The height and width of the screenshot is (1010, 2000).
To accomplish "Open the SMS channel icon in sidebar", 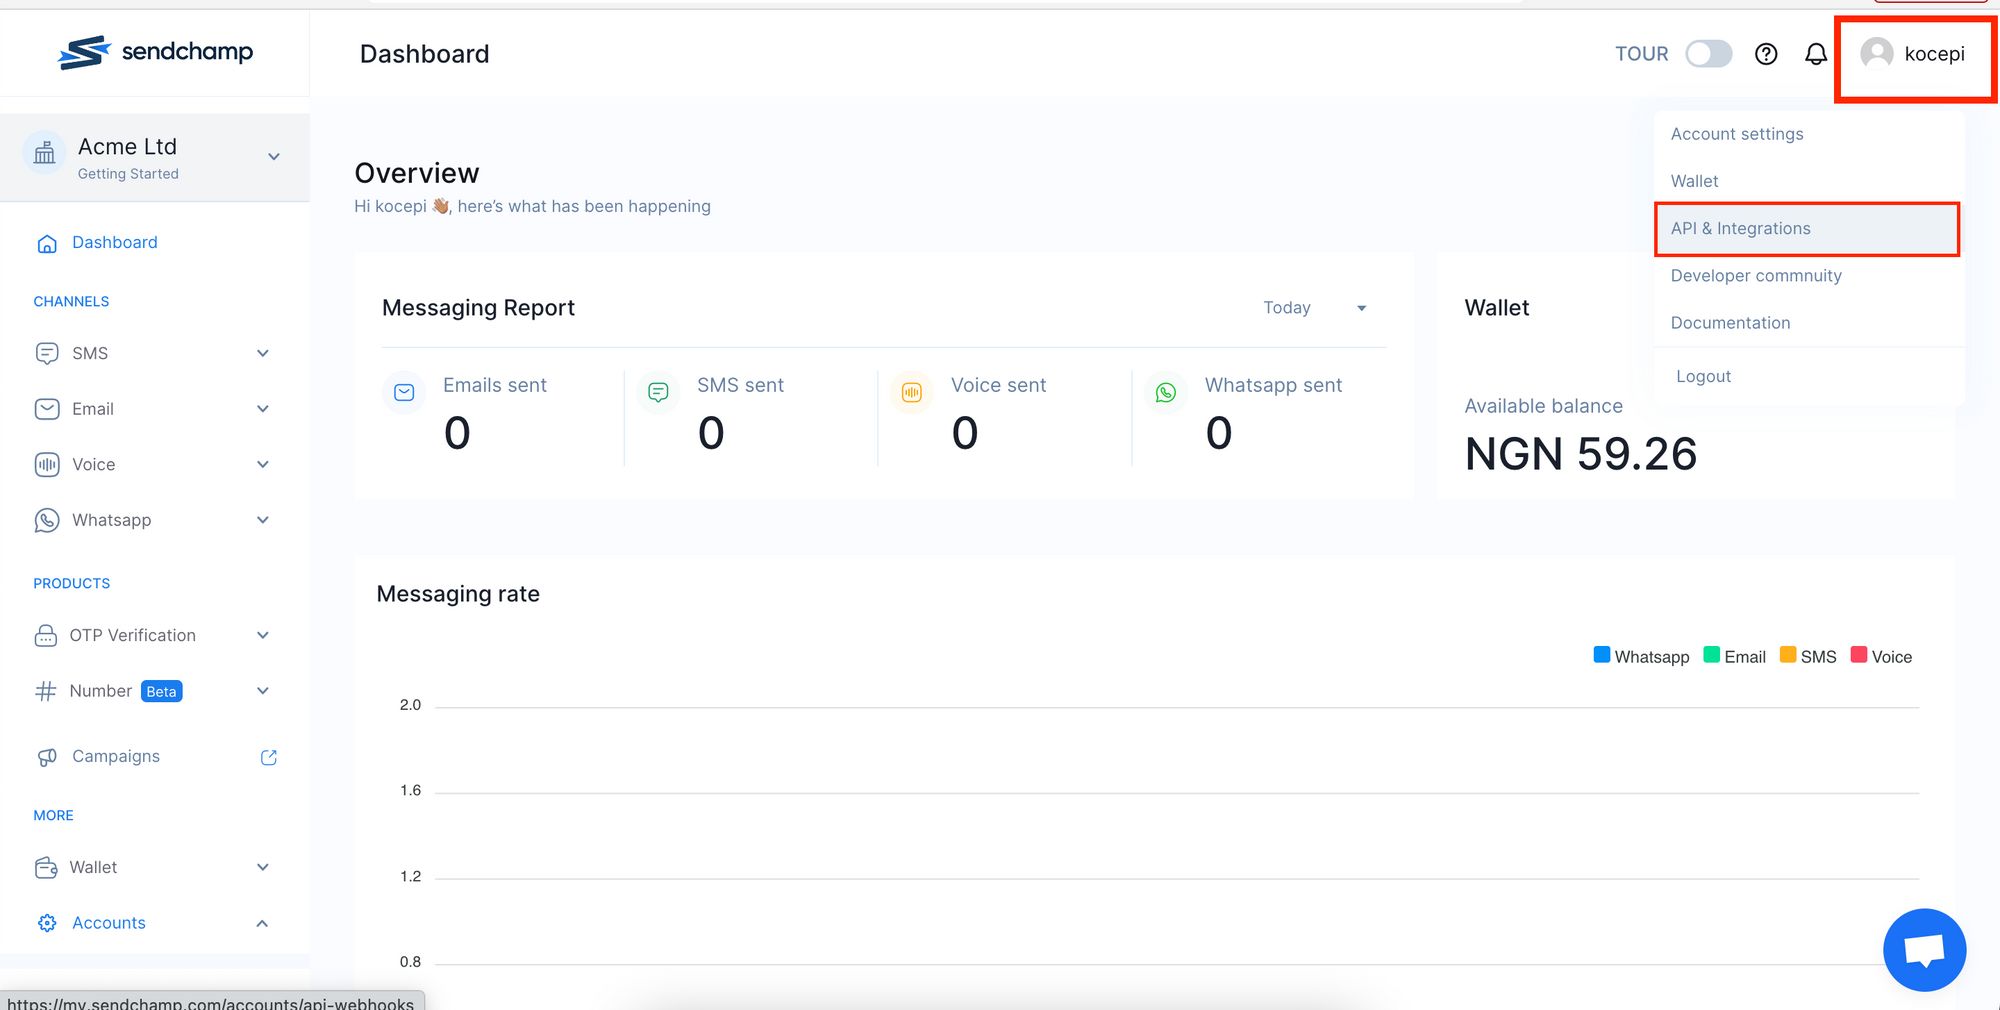I will 47,353.
